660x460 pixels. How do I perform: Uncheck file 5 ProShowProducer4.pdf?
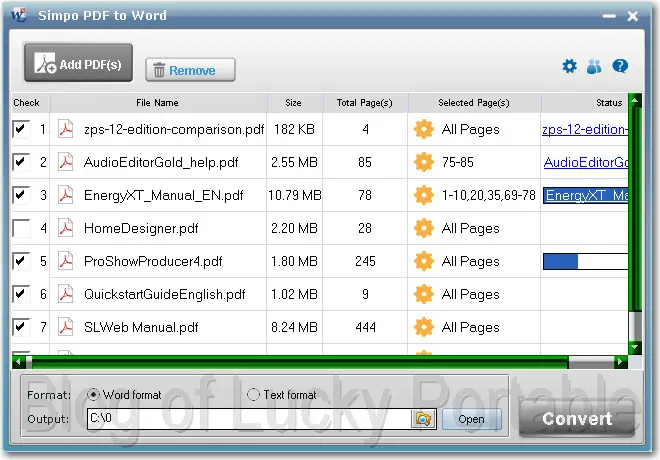(x=21, y=261)
